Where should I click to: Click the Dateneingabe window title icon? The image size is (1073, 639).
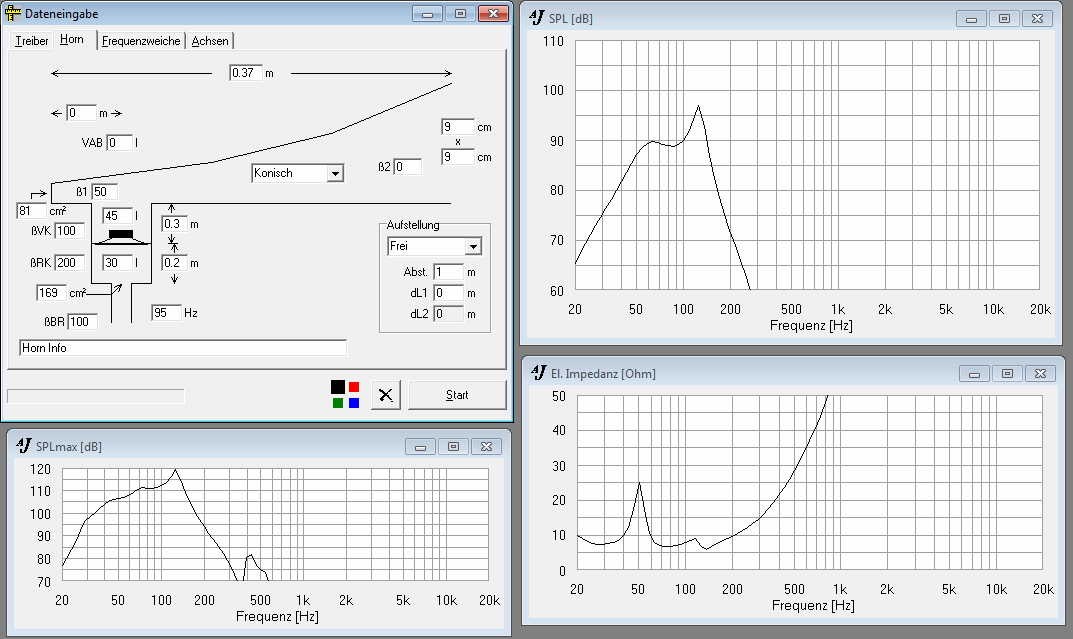pos(13,14)
